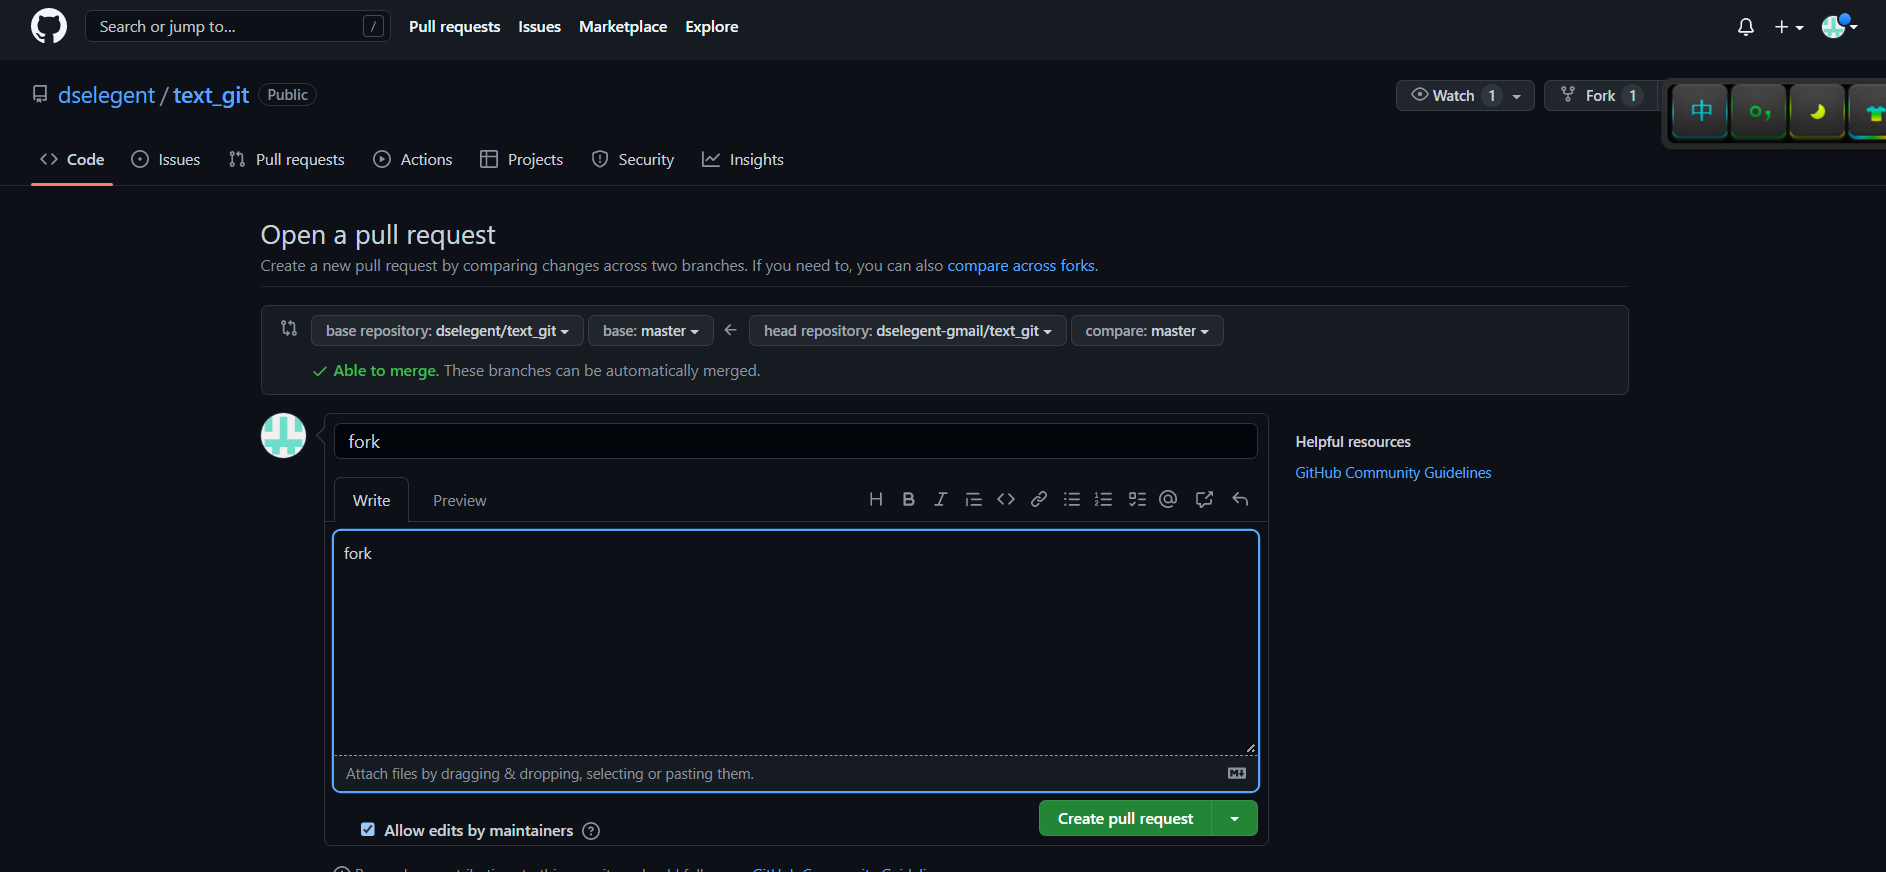Select the Write tab in editor
Viewport: 1886px width, 872px height.
[371, 500]
